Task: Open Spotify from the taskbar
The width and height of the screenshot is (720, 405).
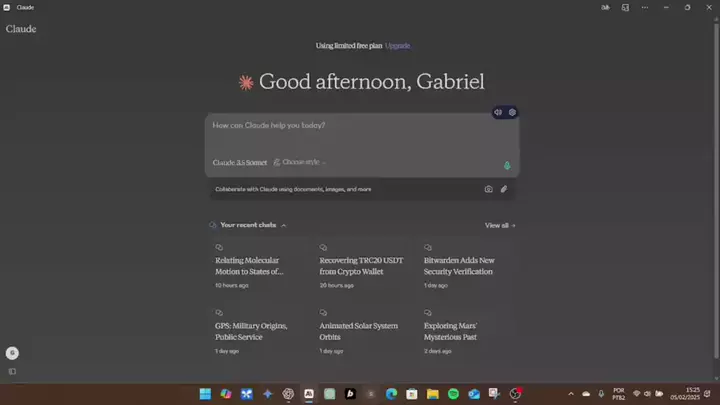Action: tap(453, 394)
